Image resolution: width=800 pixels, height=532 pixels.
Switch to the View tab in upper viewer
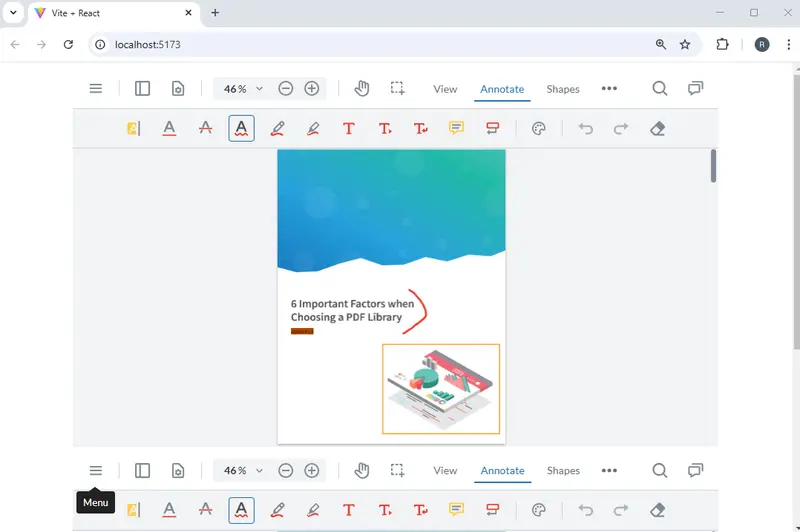point(445,89)
